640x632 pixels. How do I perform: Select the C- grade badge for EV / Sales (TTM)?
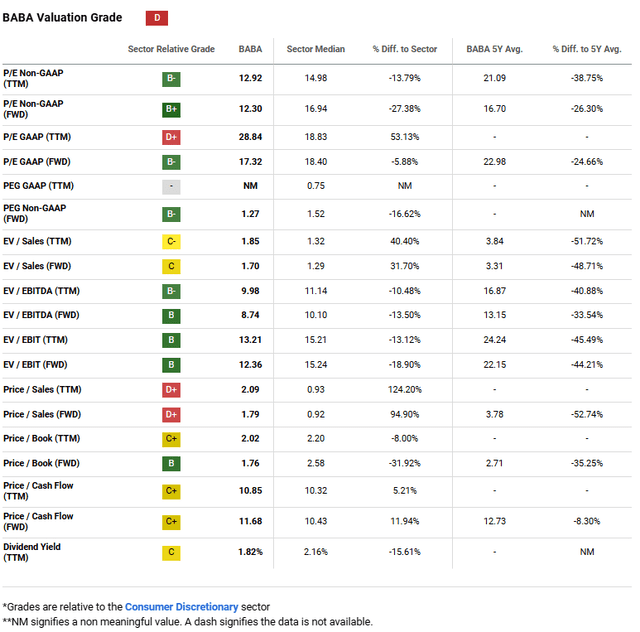click(x=172, y=242)
